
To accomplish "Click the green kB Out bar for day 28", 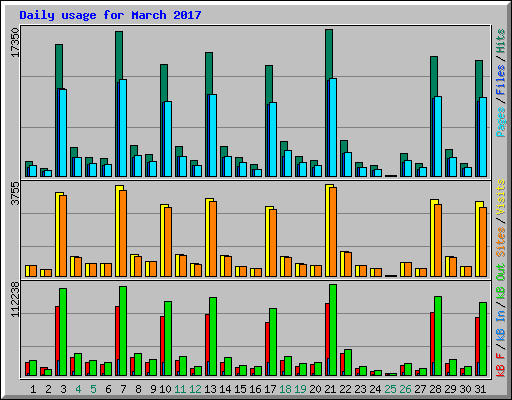I will [x=438, y=336].
